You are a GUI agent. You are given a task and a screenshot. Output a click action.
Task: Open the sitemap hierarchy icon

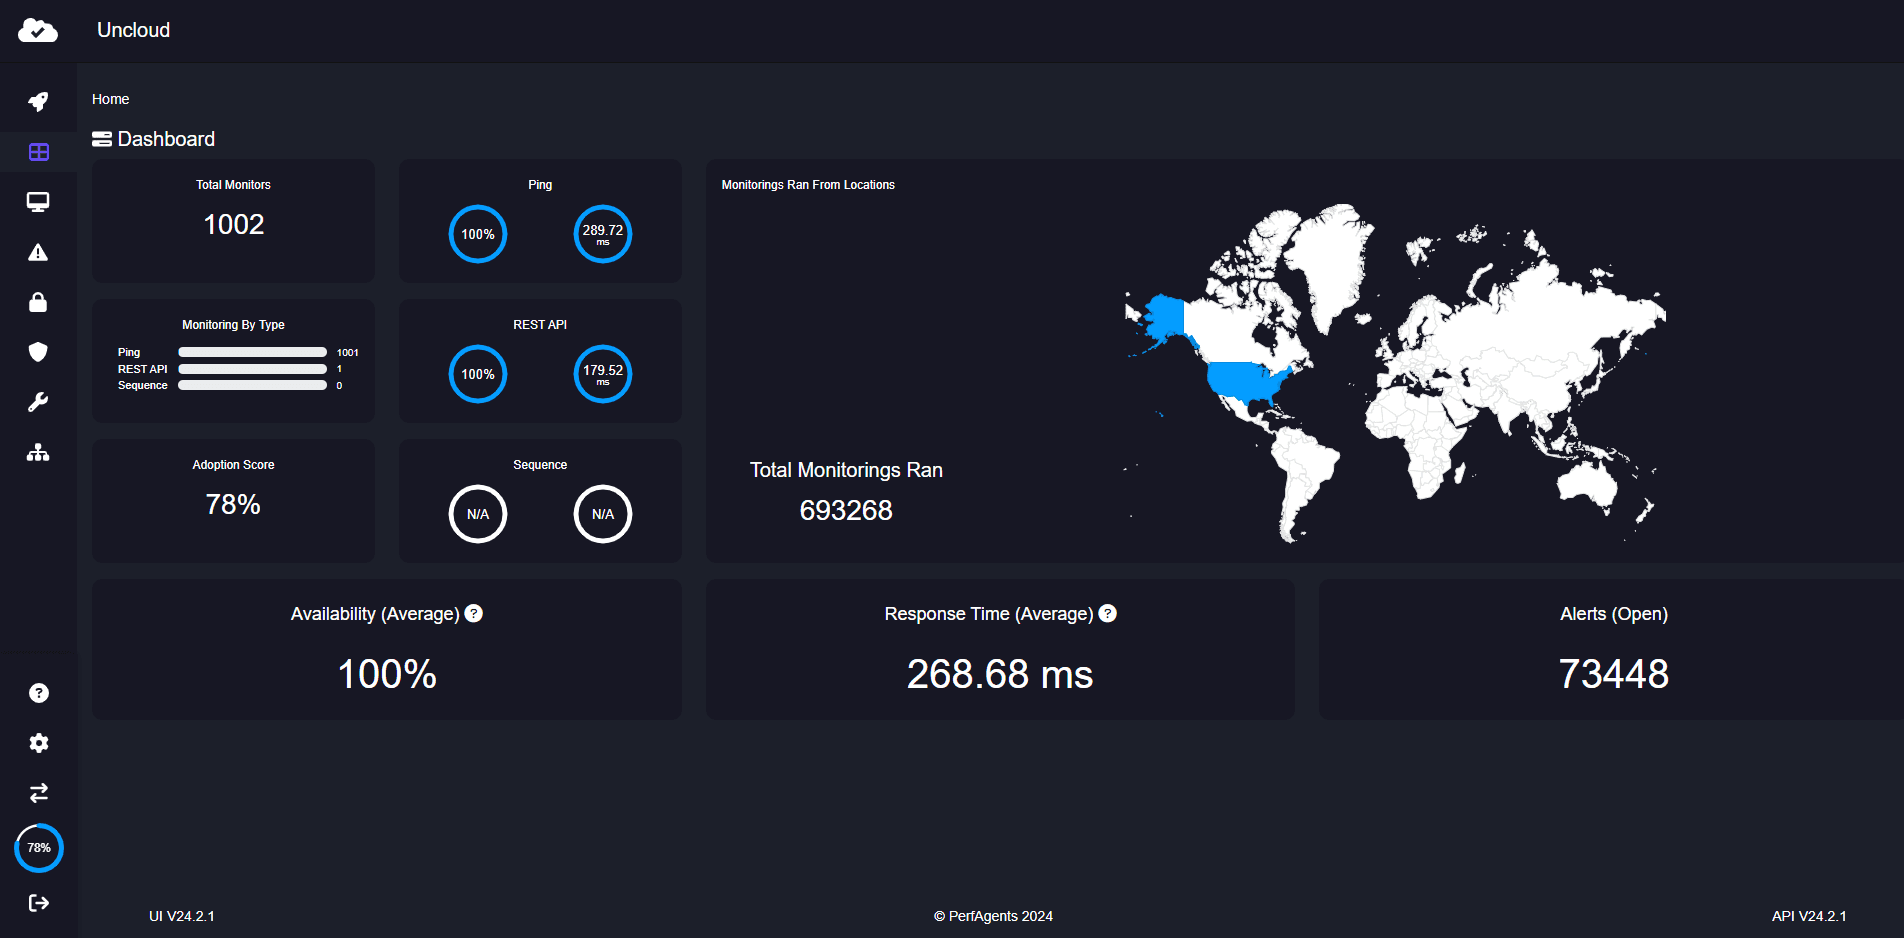(38, 453)
